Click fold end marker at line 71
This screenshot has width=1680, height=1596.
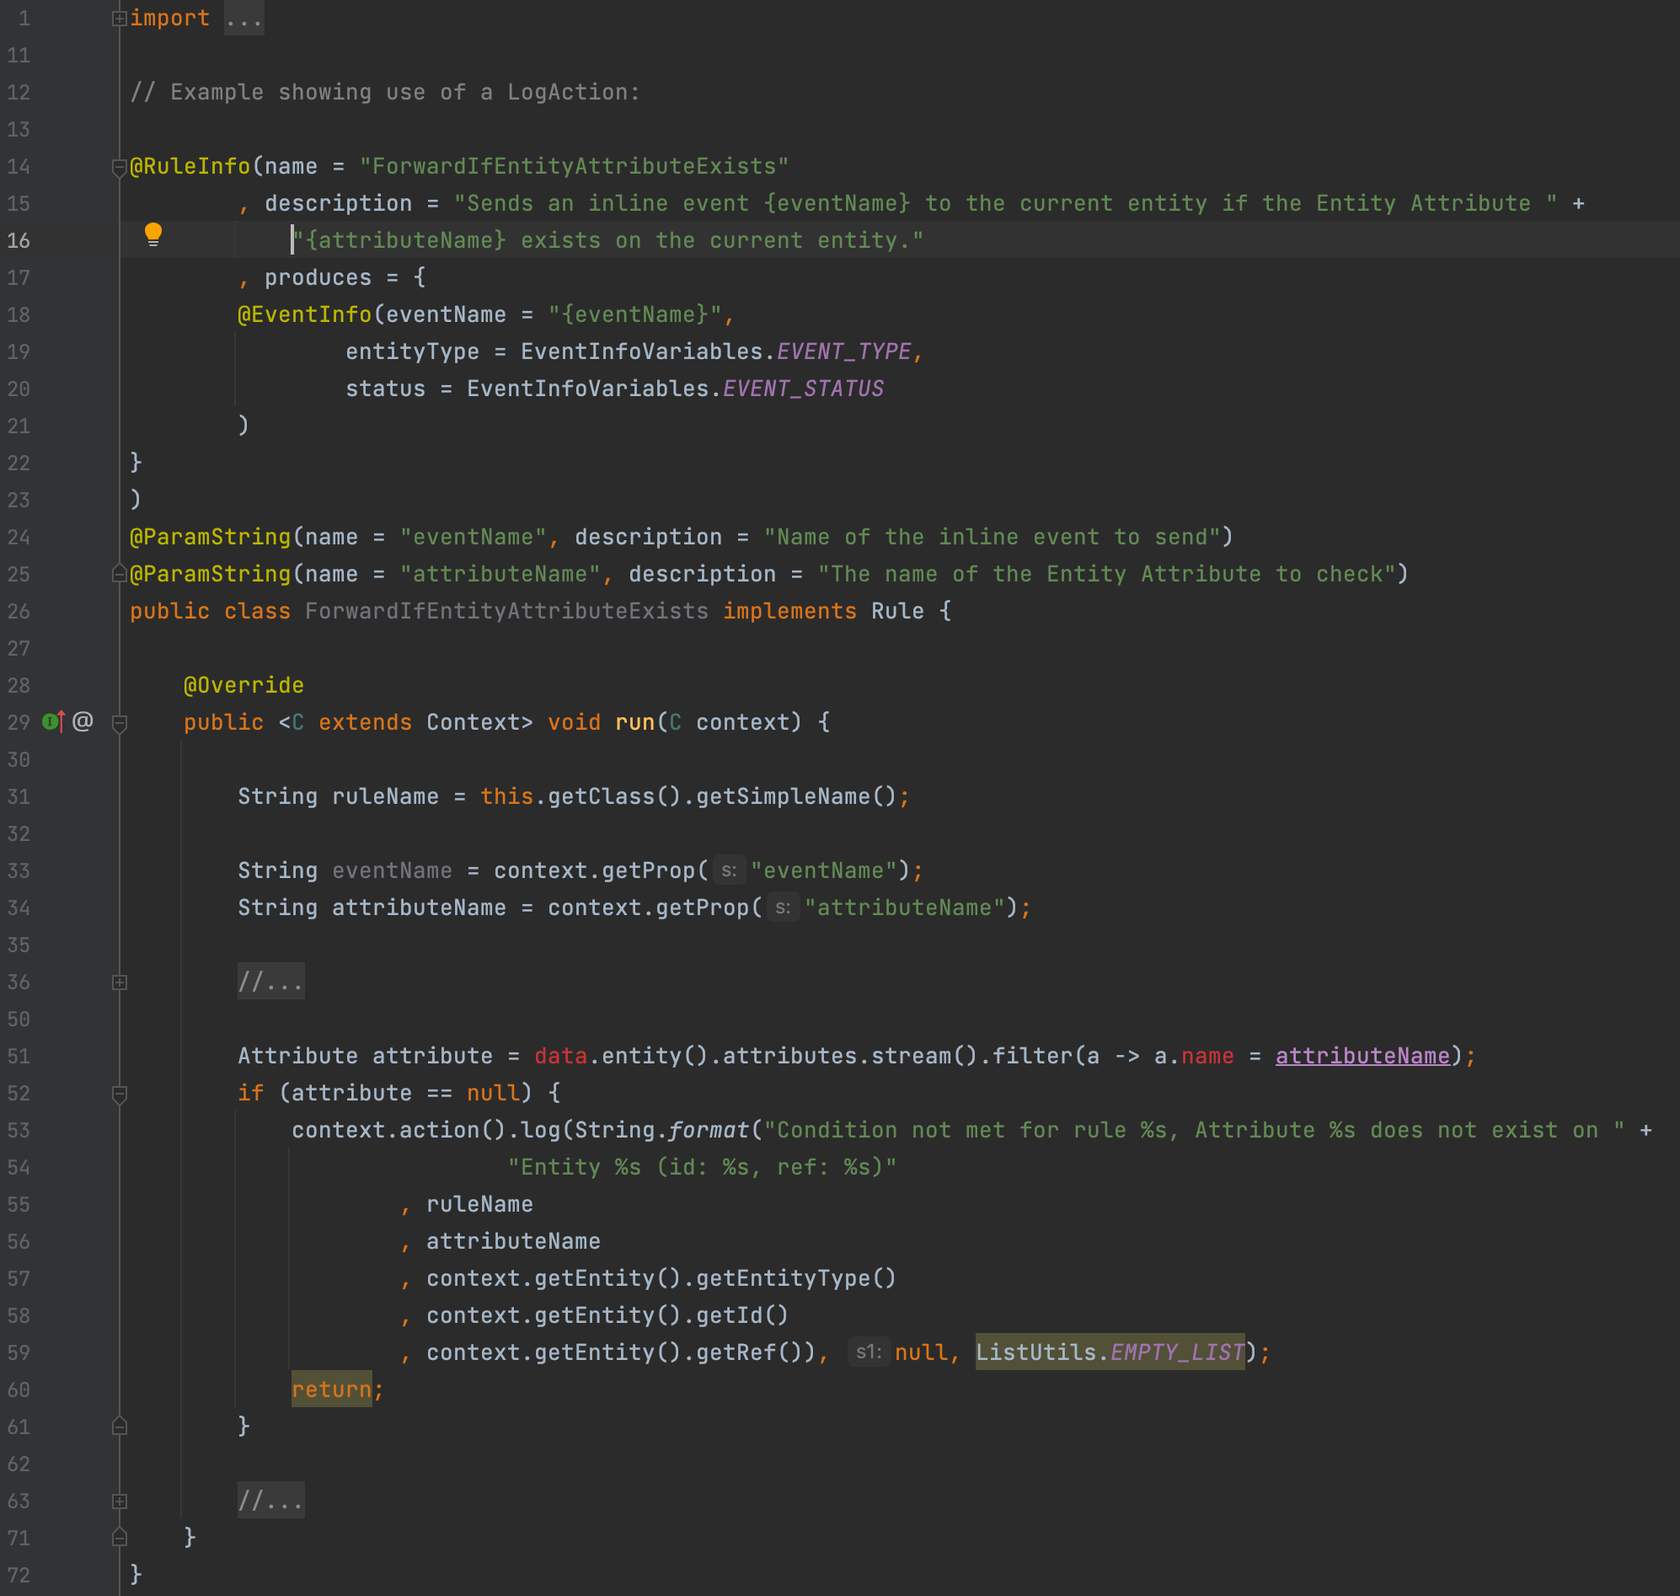click(x=119, y=1538)
